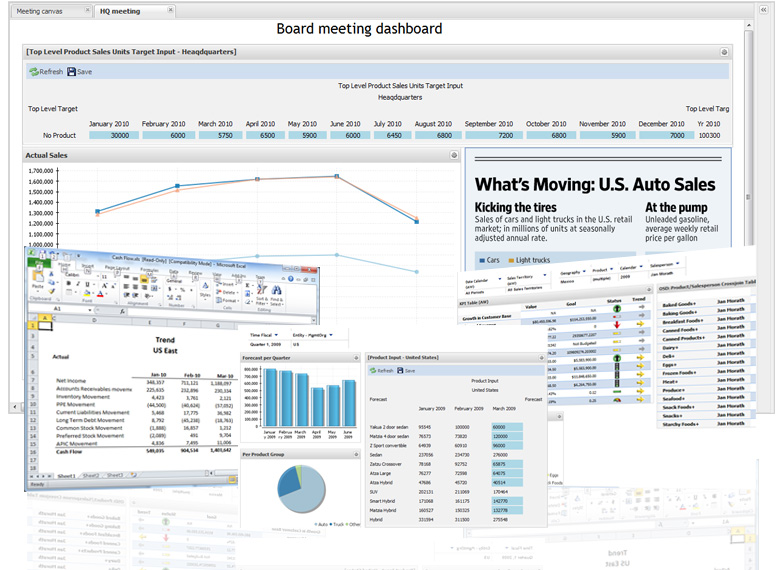783x570 pixels.
Task: Toggle Underline in the Excel Font group
Action: point(87,285)
